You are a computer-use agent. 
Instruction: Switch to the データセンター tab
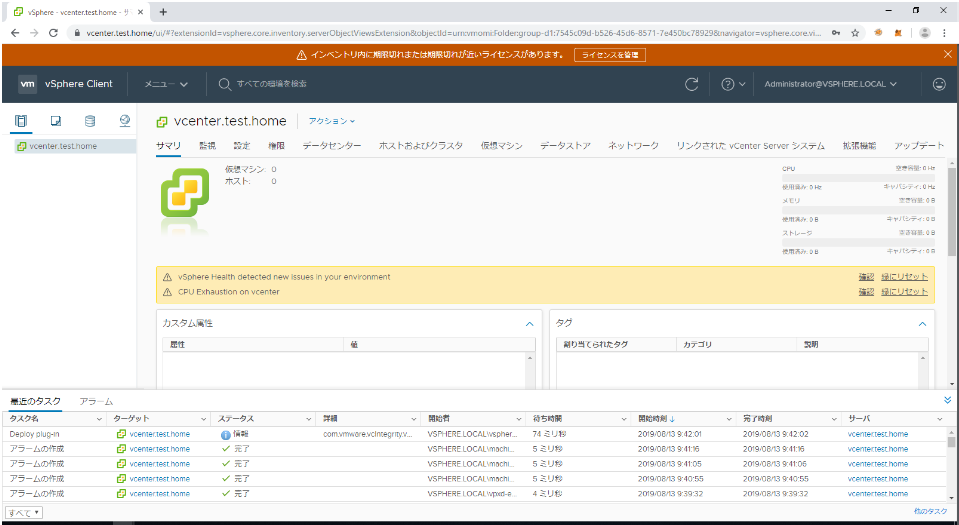331,146
